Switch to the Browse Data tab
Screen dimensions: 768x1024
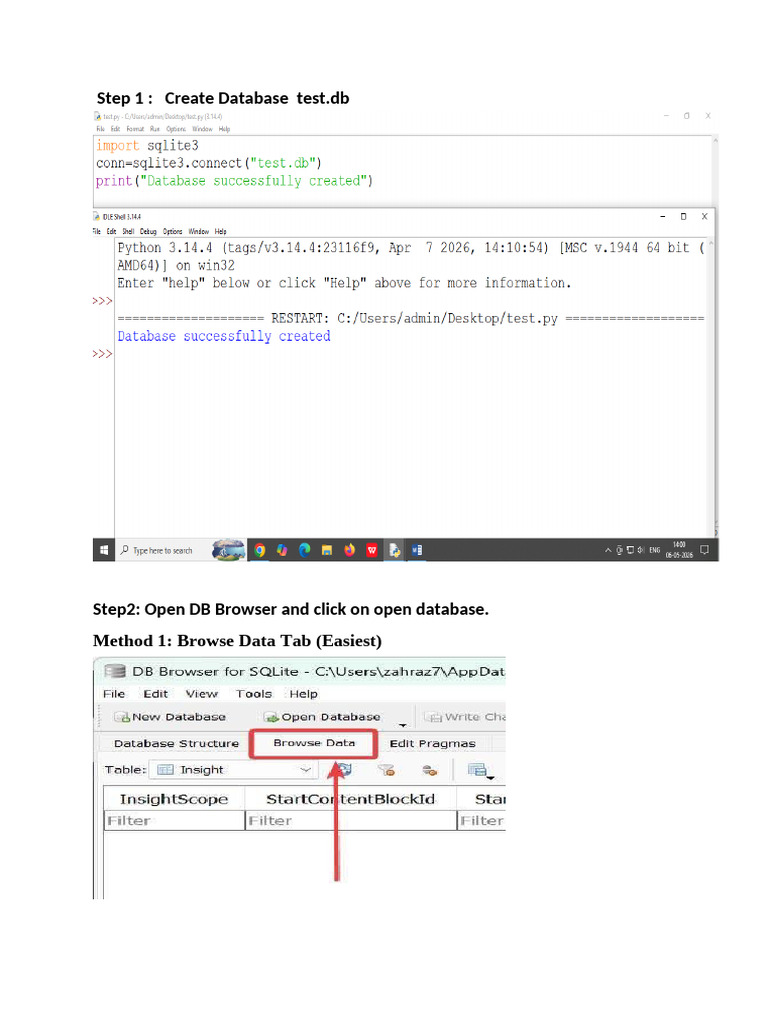click(314, 743)
